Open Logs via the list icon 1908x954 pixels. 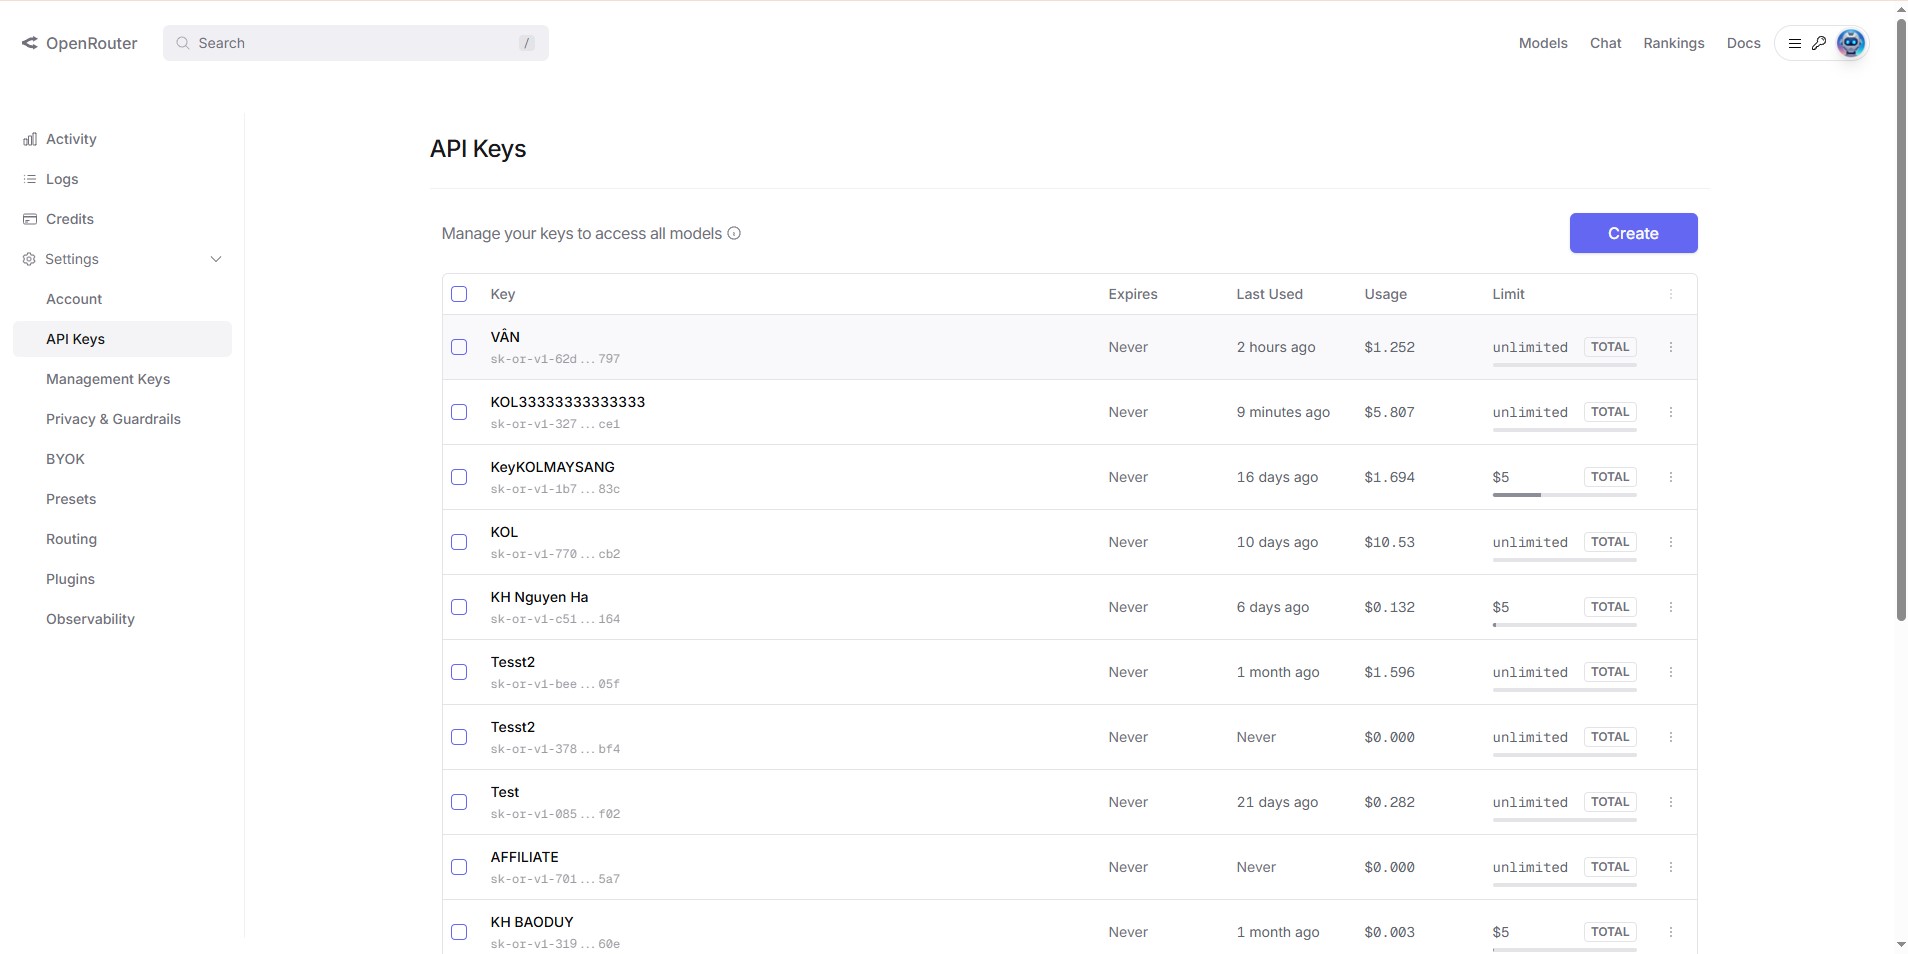tap(30, 179)
